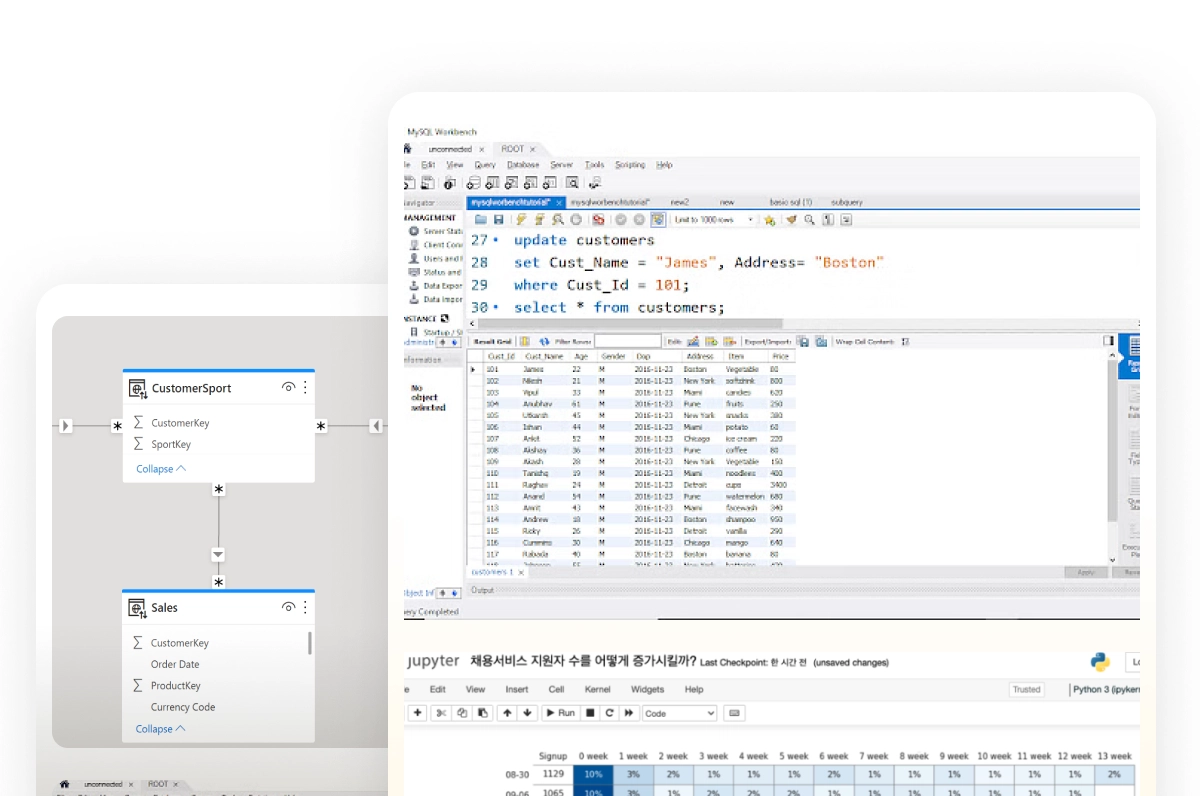Viewport: 1200px width, 796px height.
Task: Click the Jupyter restart kernel icon
Action: (x=610, y=713)
